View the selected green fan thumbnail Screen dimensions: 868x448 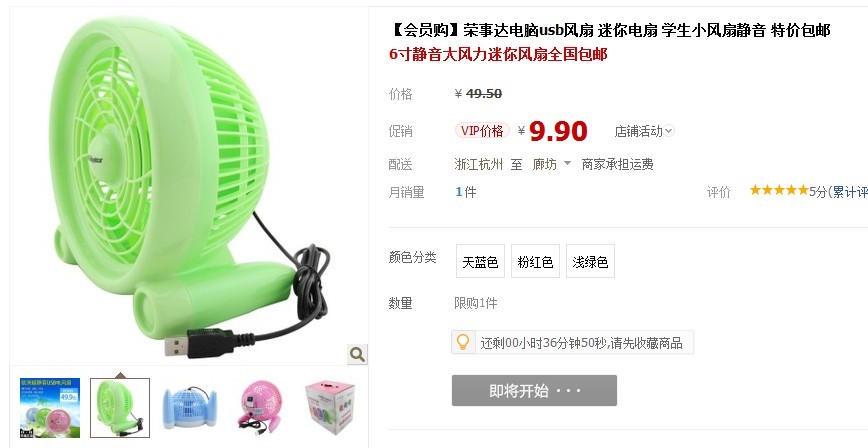pos(120,408)
